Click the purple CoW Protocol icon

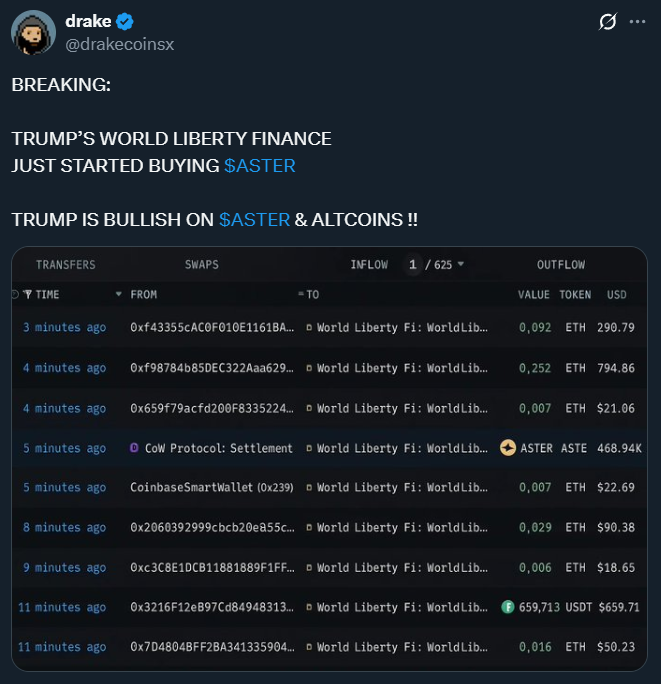click(x=135, y=448)
